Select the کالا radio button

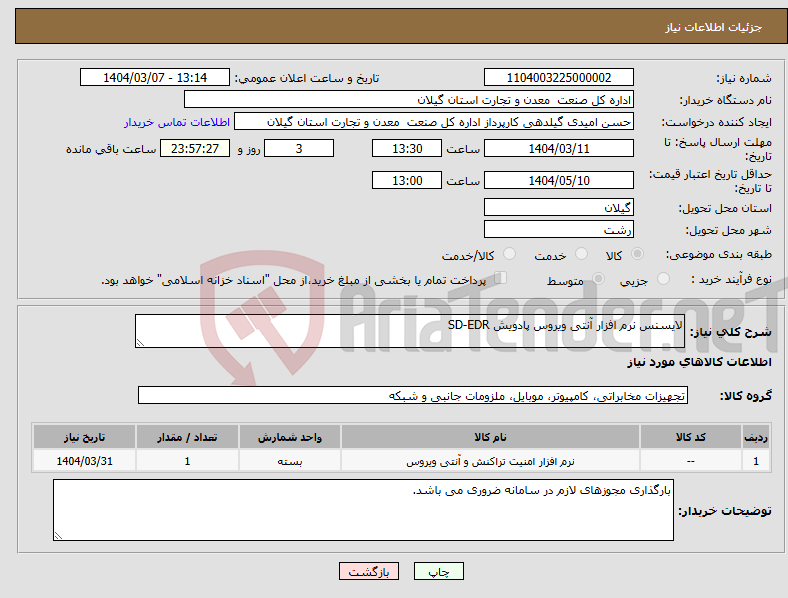[637, 254]
